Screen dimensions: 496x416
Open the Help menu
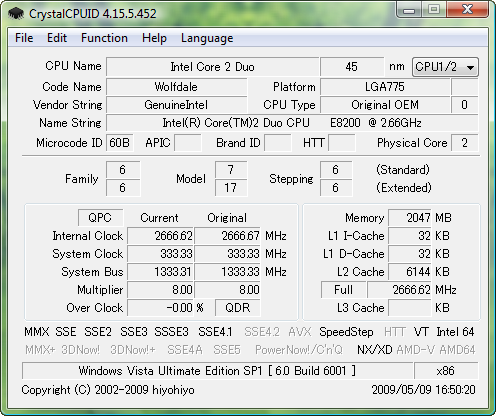(154, 38)
